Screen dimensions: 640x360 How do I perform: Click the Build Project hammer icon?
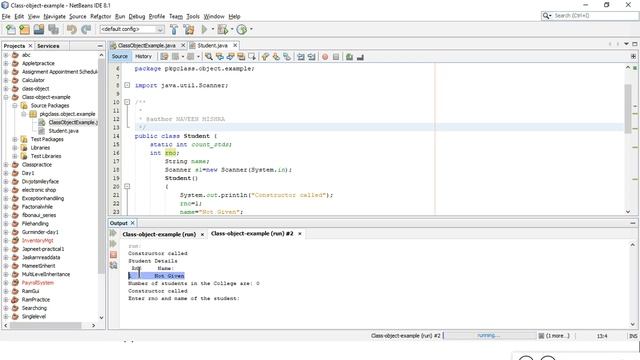174,29
